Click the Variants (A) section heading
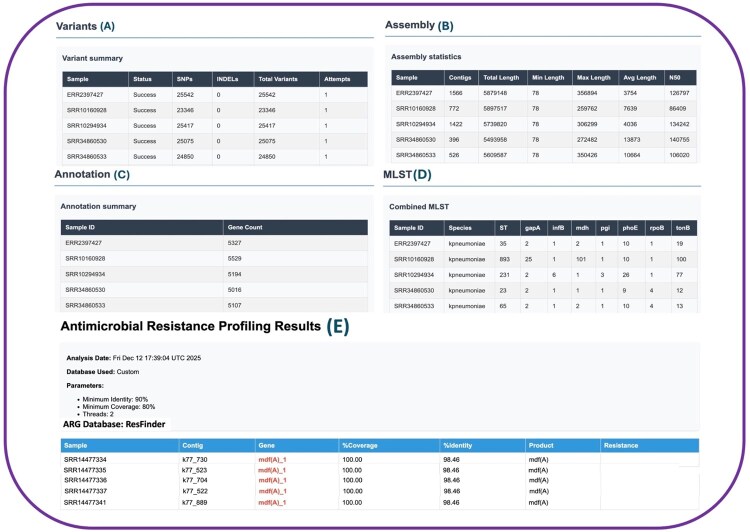 click(x=85, y=26)
